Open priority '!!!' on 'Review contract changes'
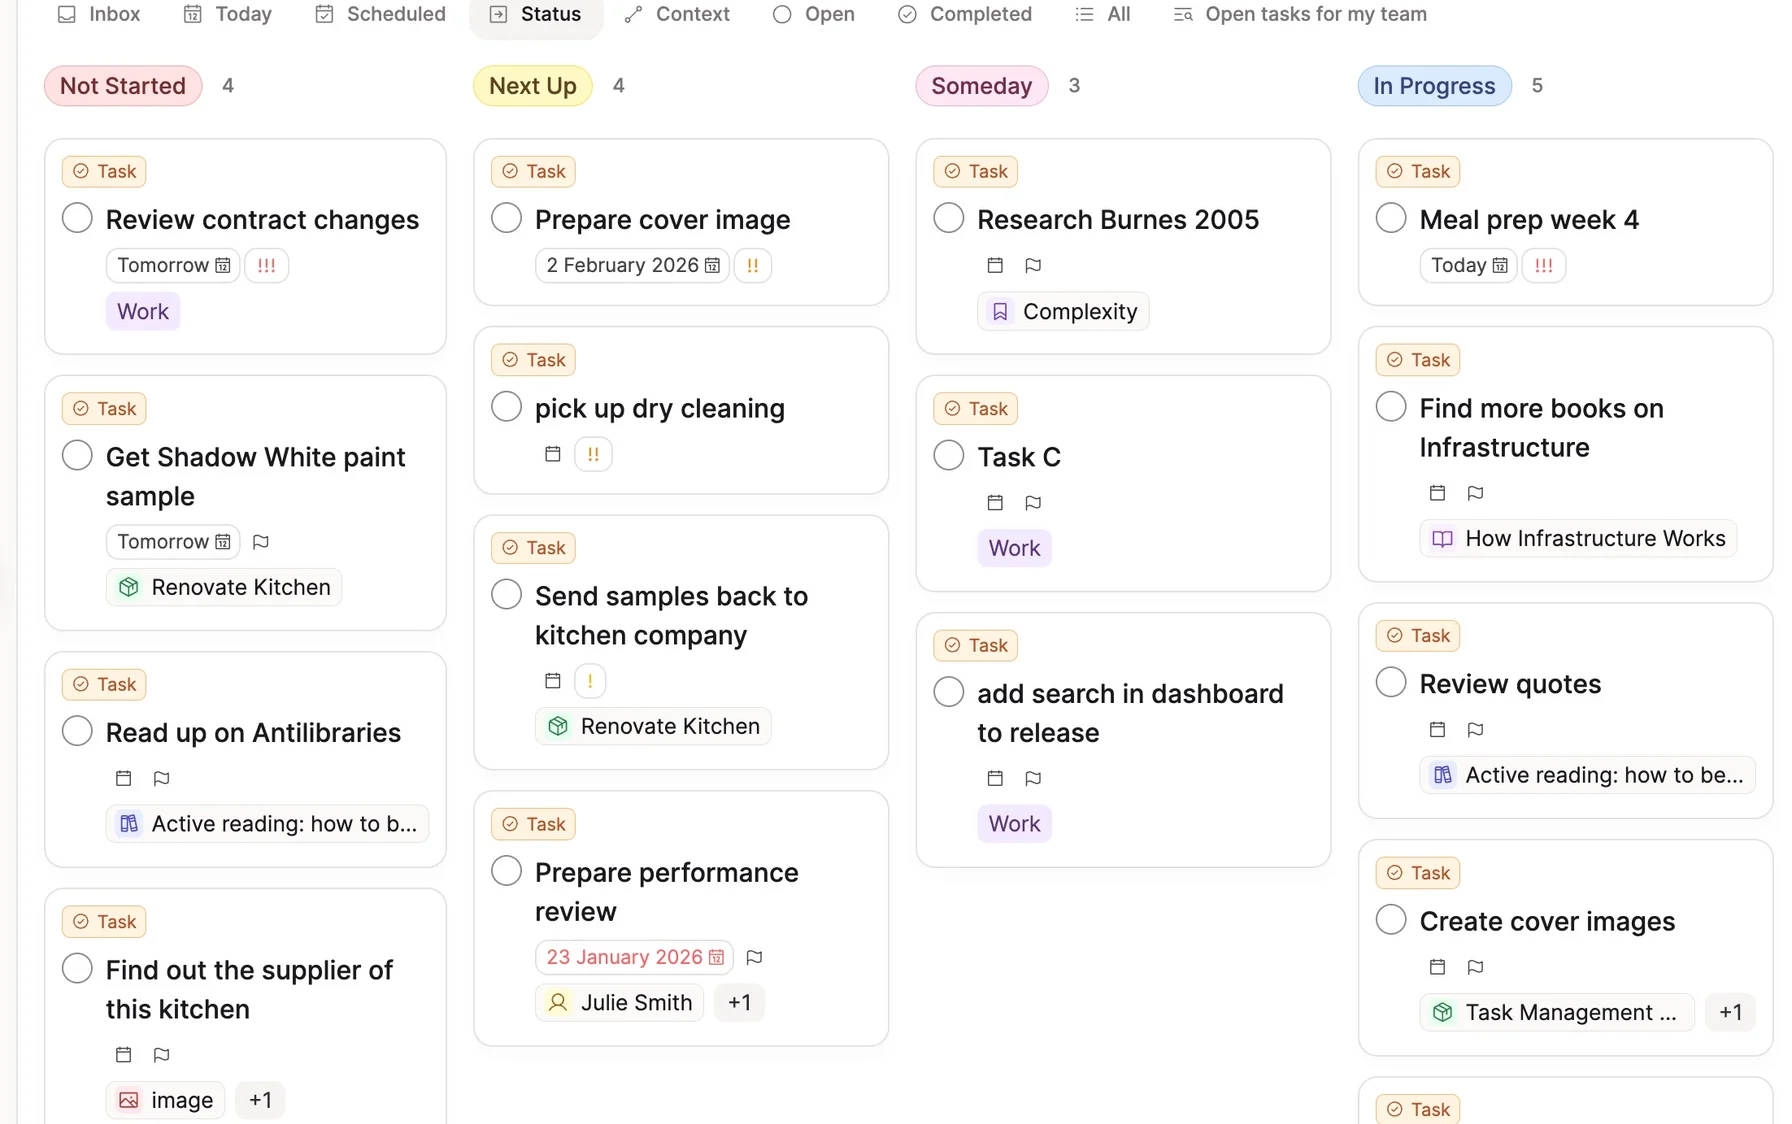Screen dimensions: 1792x1124 [266, 265]
